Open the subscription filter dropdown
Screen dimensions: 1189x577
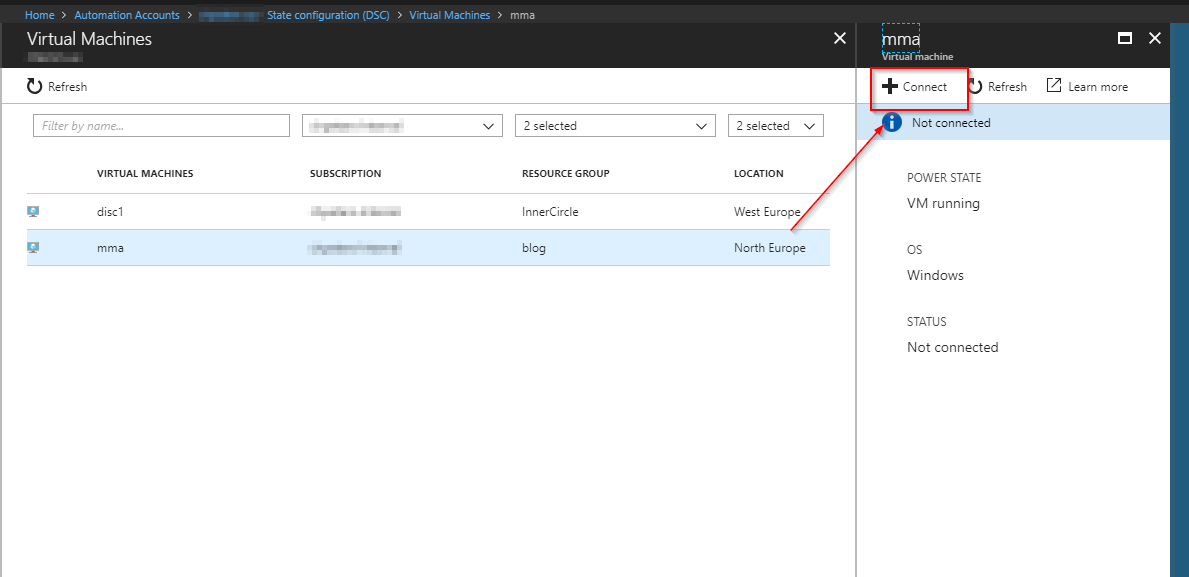tap(402, 126)
